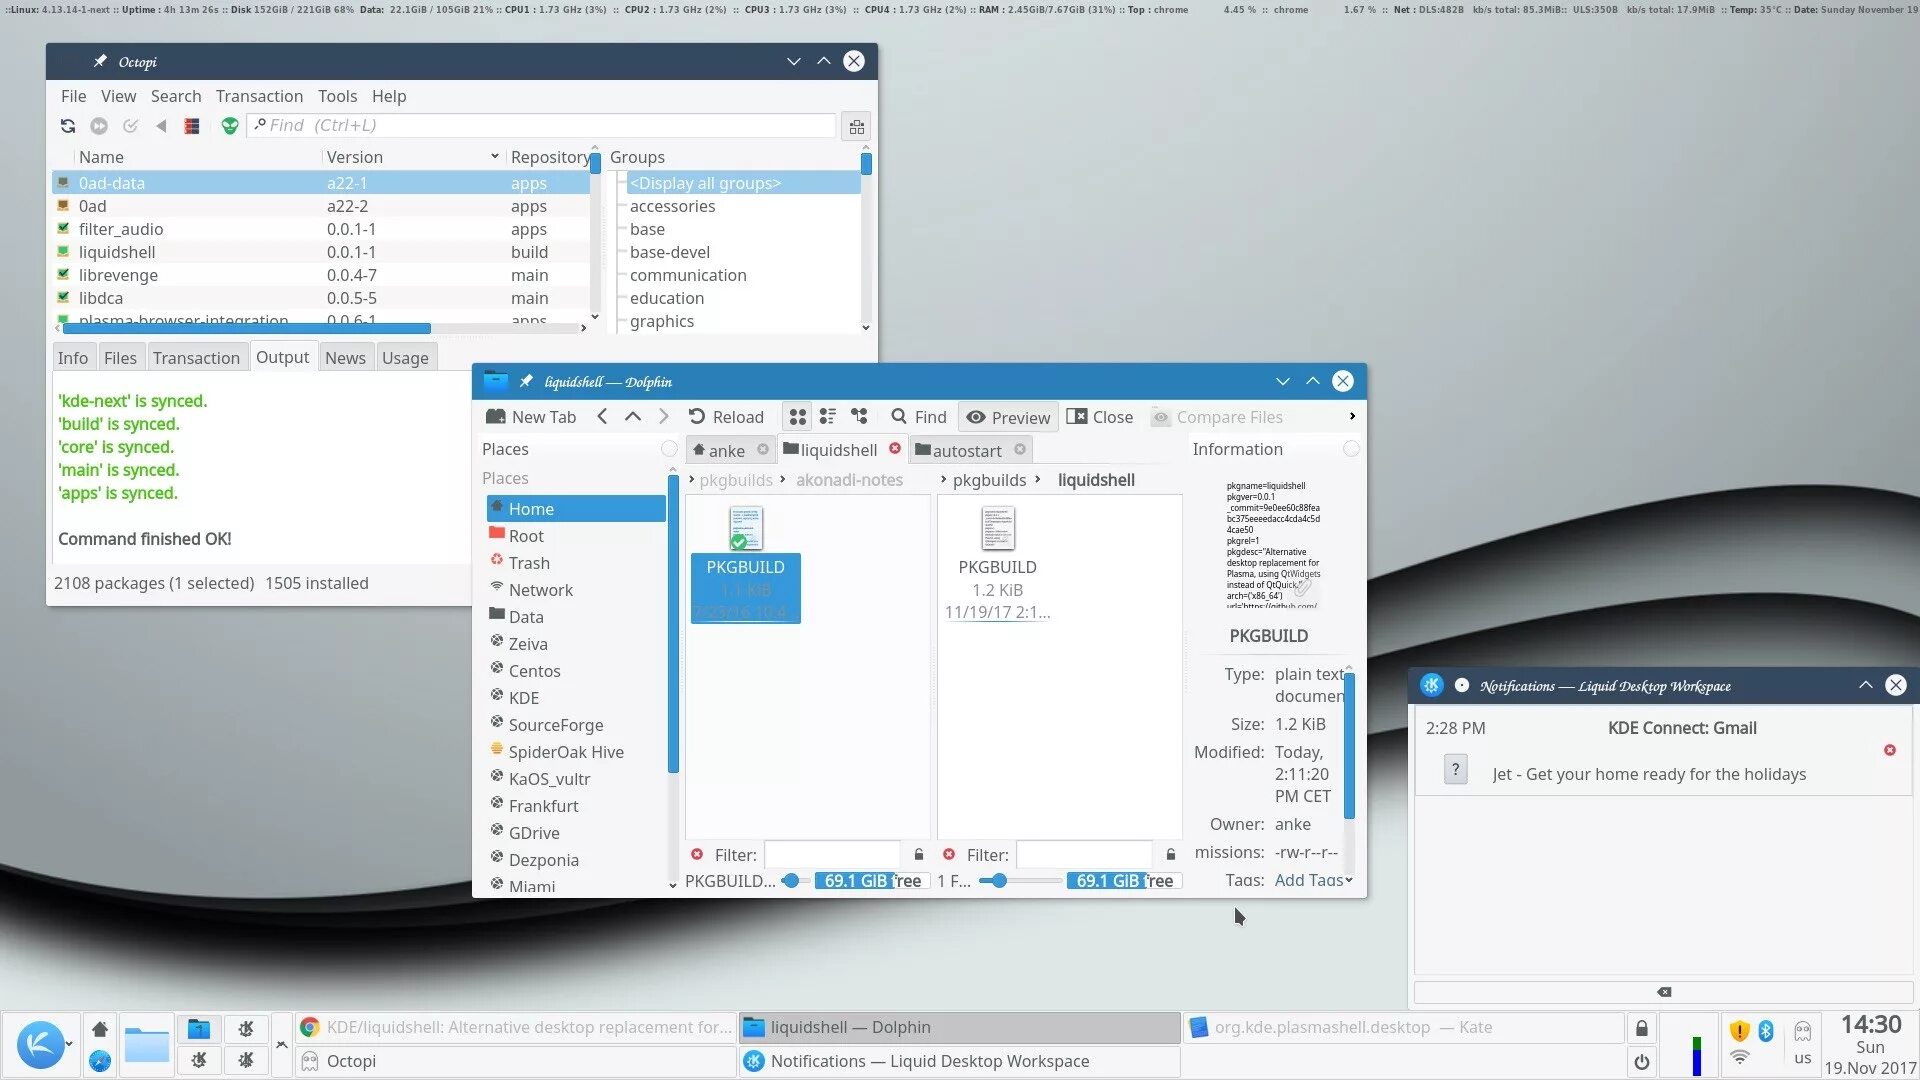The height and width of the screenshot is (1080, 1920).
Task: Click the package groups panel toggle icon
Action: pyautogui.click(x=857, y=127)
